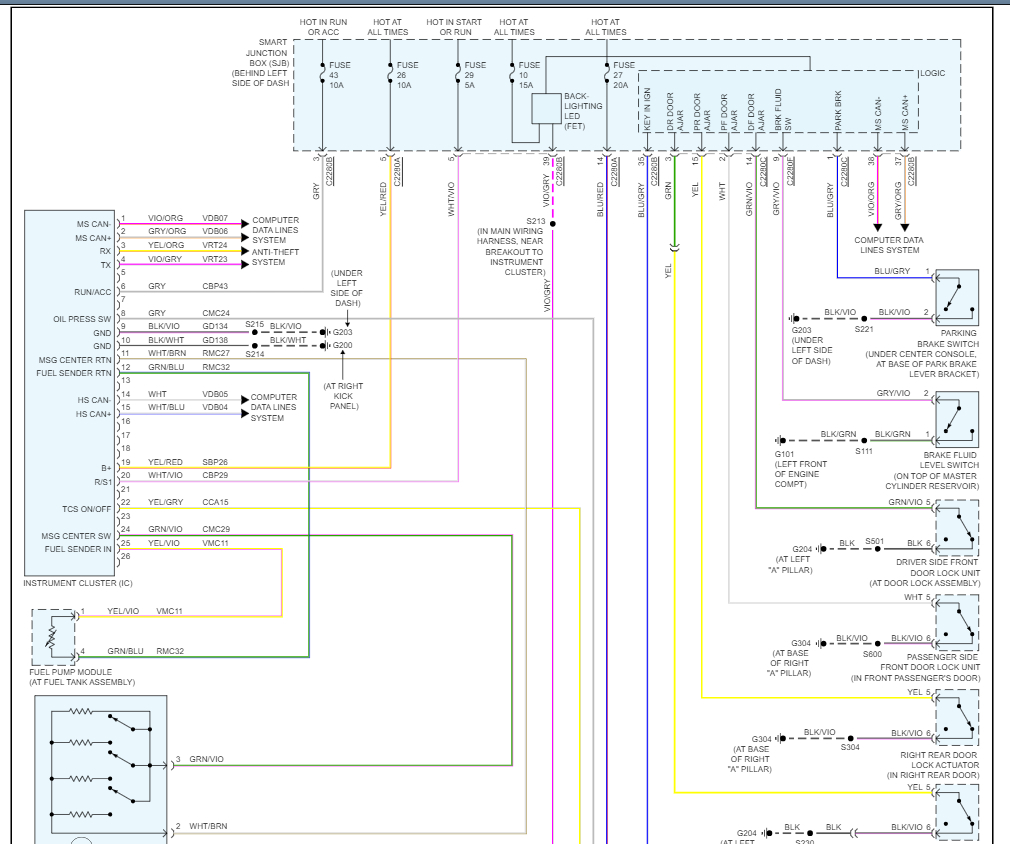Click the Back-Lighting LED (FET) box
1010x844 pixels.
[546, 108]
